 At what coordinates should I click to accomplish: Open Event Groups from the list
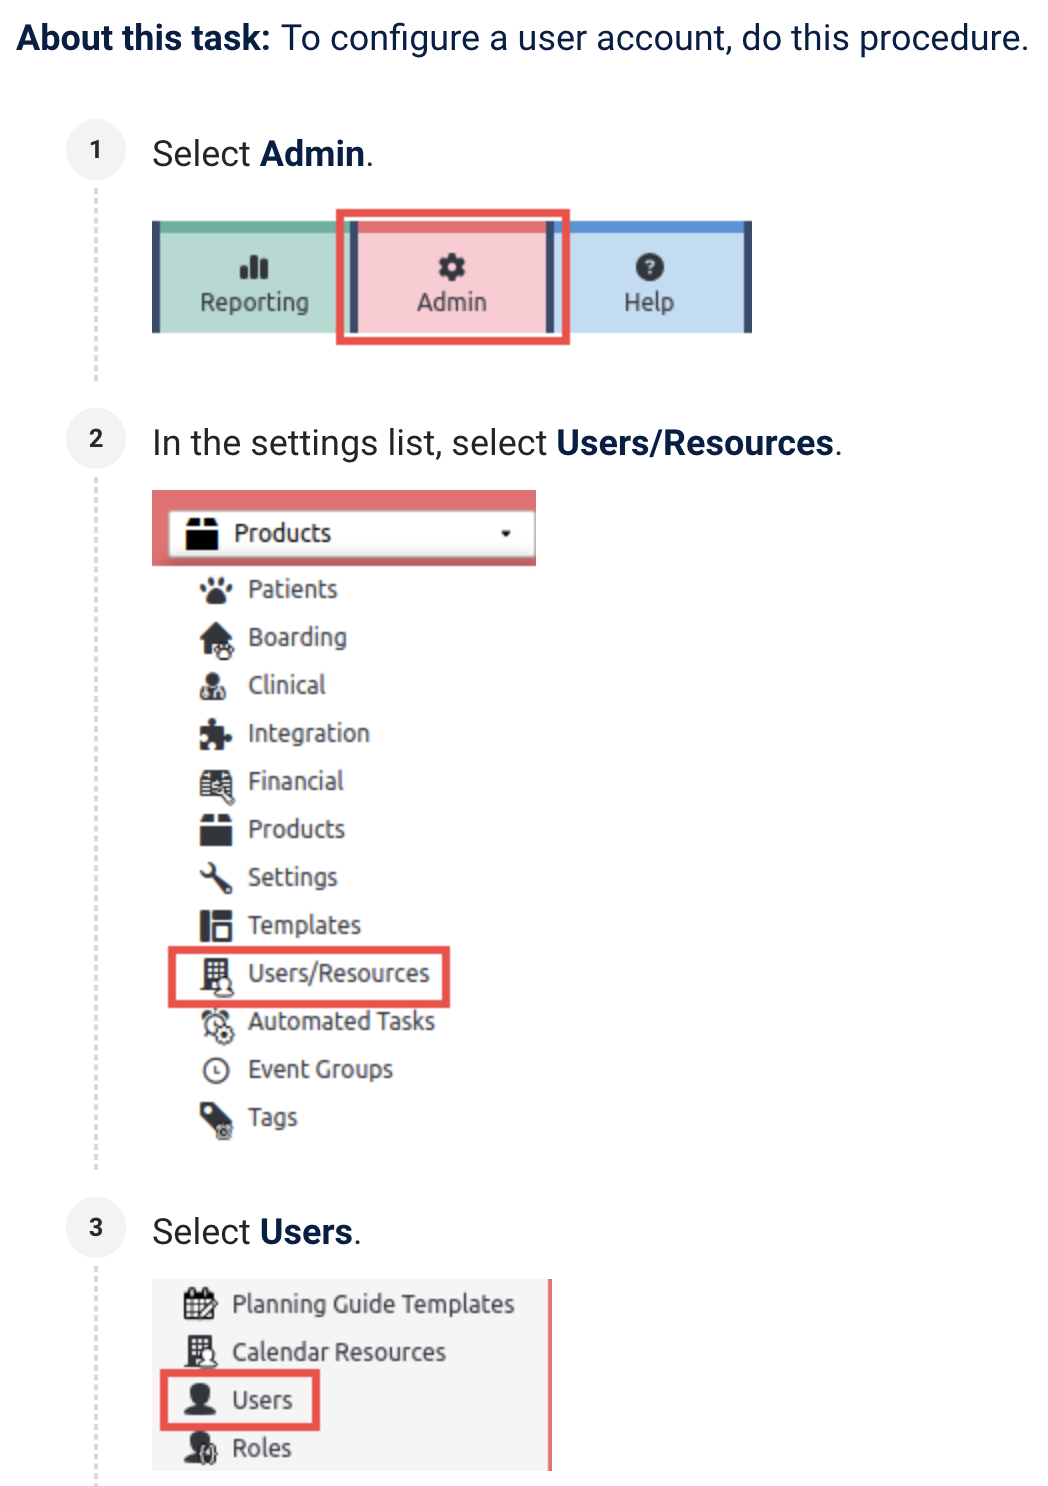pos(320,1070)
